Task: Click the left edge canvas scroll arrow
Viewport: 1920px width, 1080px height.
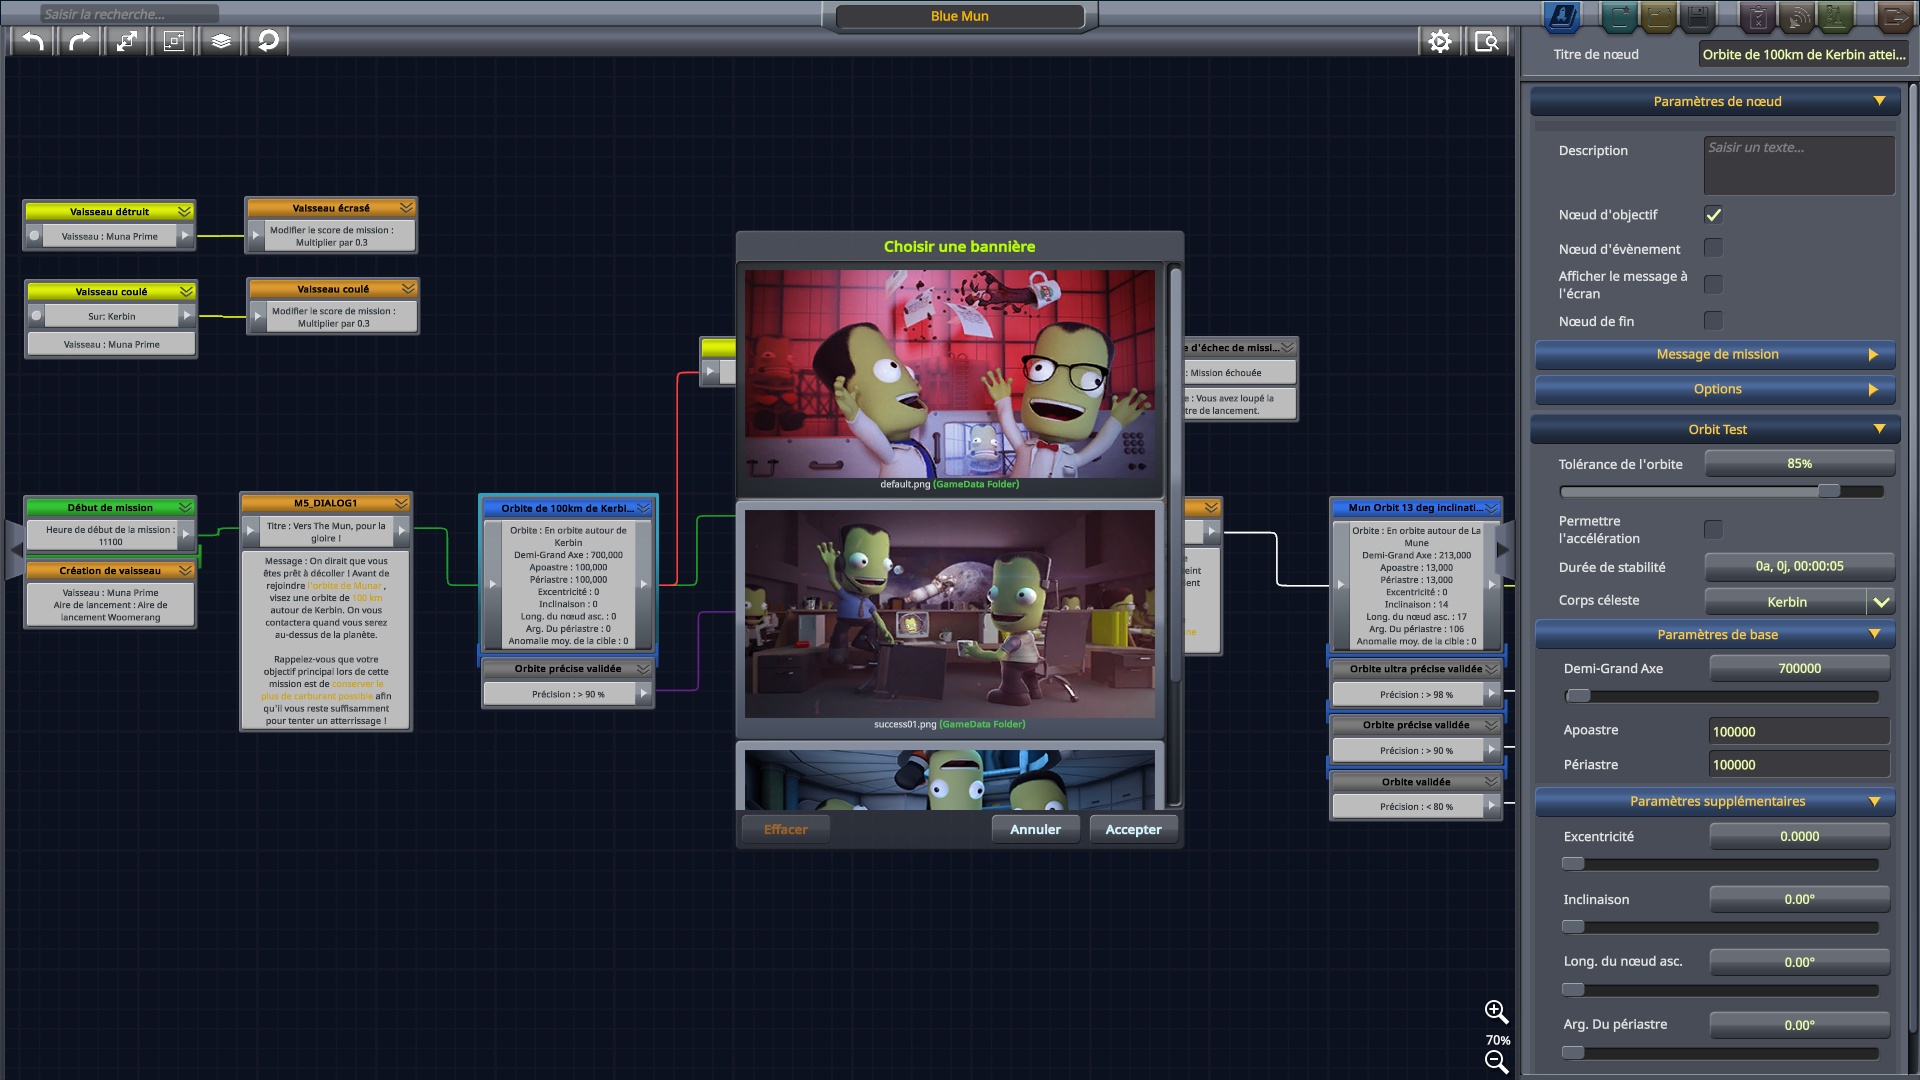Action: [x=15, y=550]
